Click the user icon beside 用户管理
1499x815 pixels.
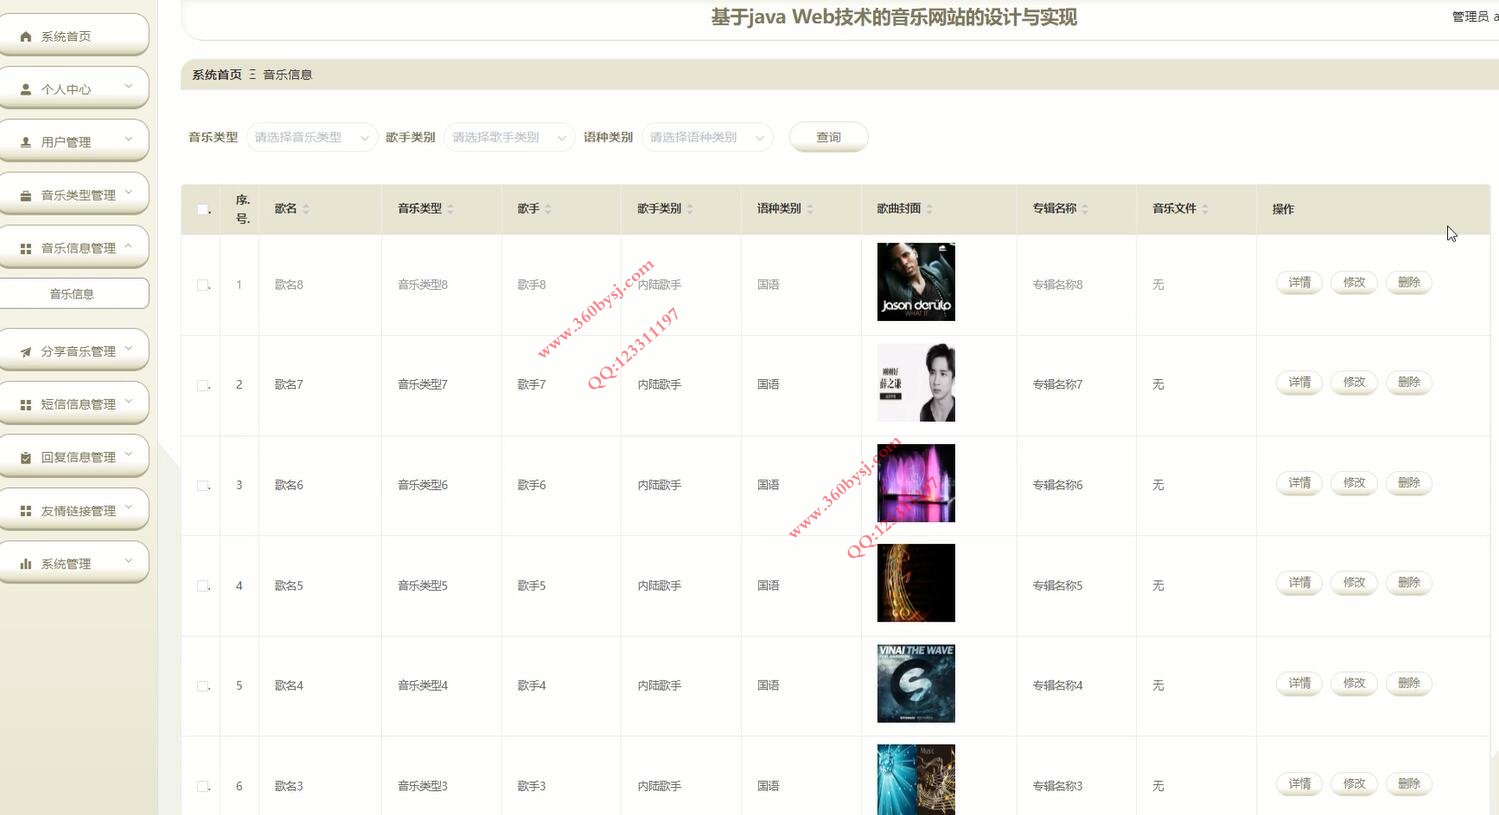26,142
